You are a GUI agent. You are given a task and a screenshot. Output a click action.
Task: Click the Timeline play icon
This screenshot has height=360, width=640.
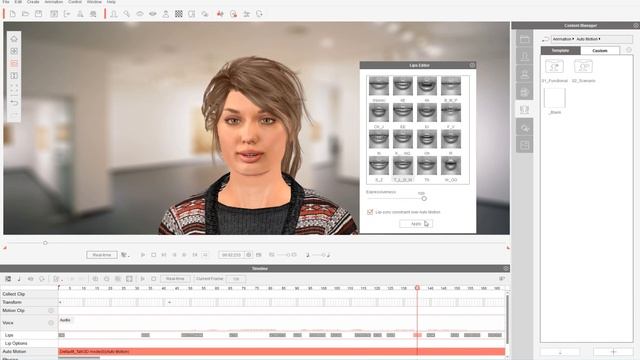tap(142, 279)
